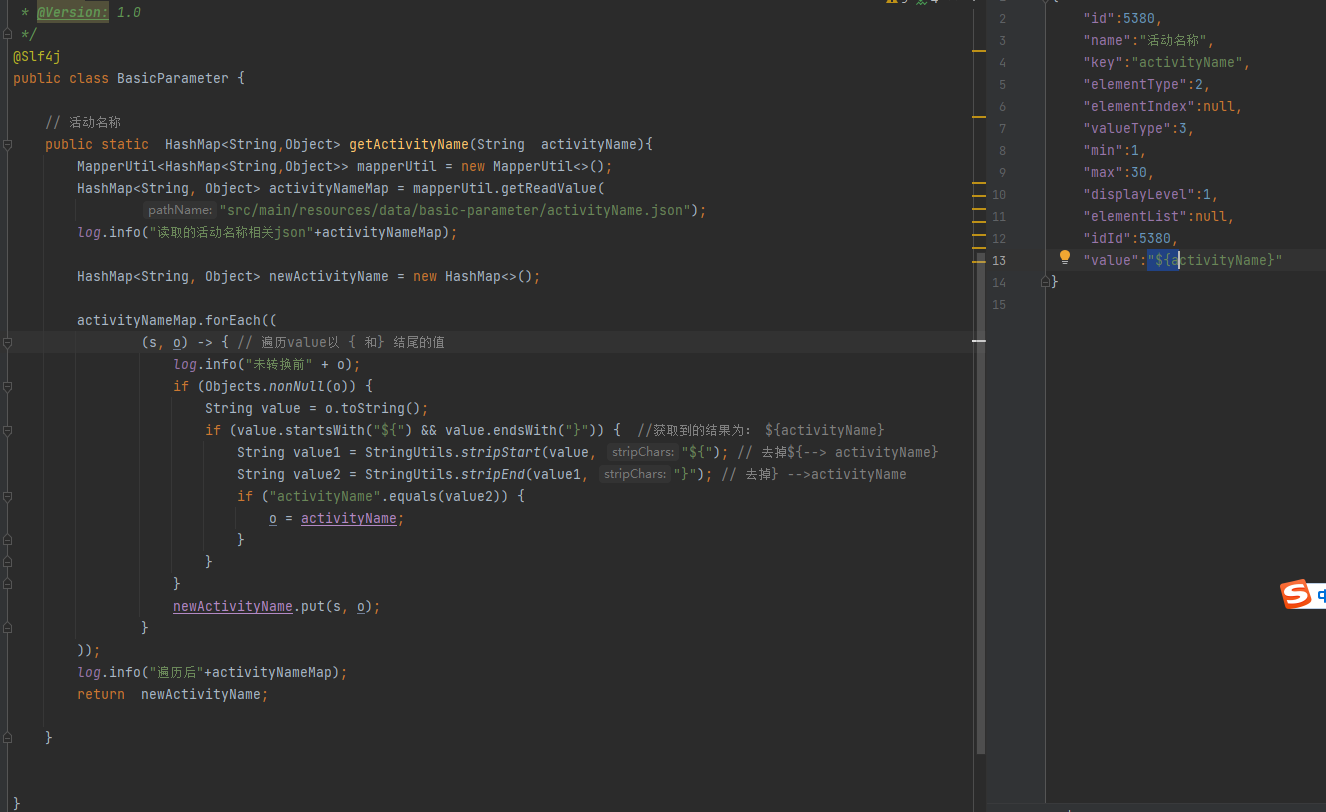The width and height of the screenshot is (1326, 812).
Task: Click the BasicParameter class name
Action: 173,78
